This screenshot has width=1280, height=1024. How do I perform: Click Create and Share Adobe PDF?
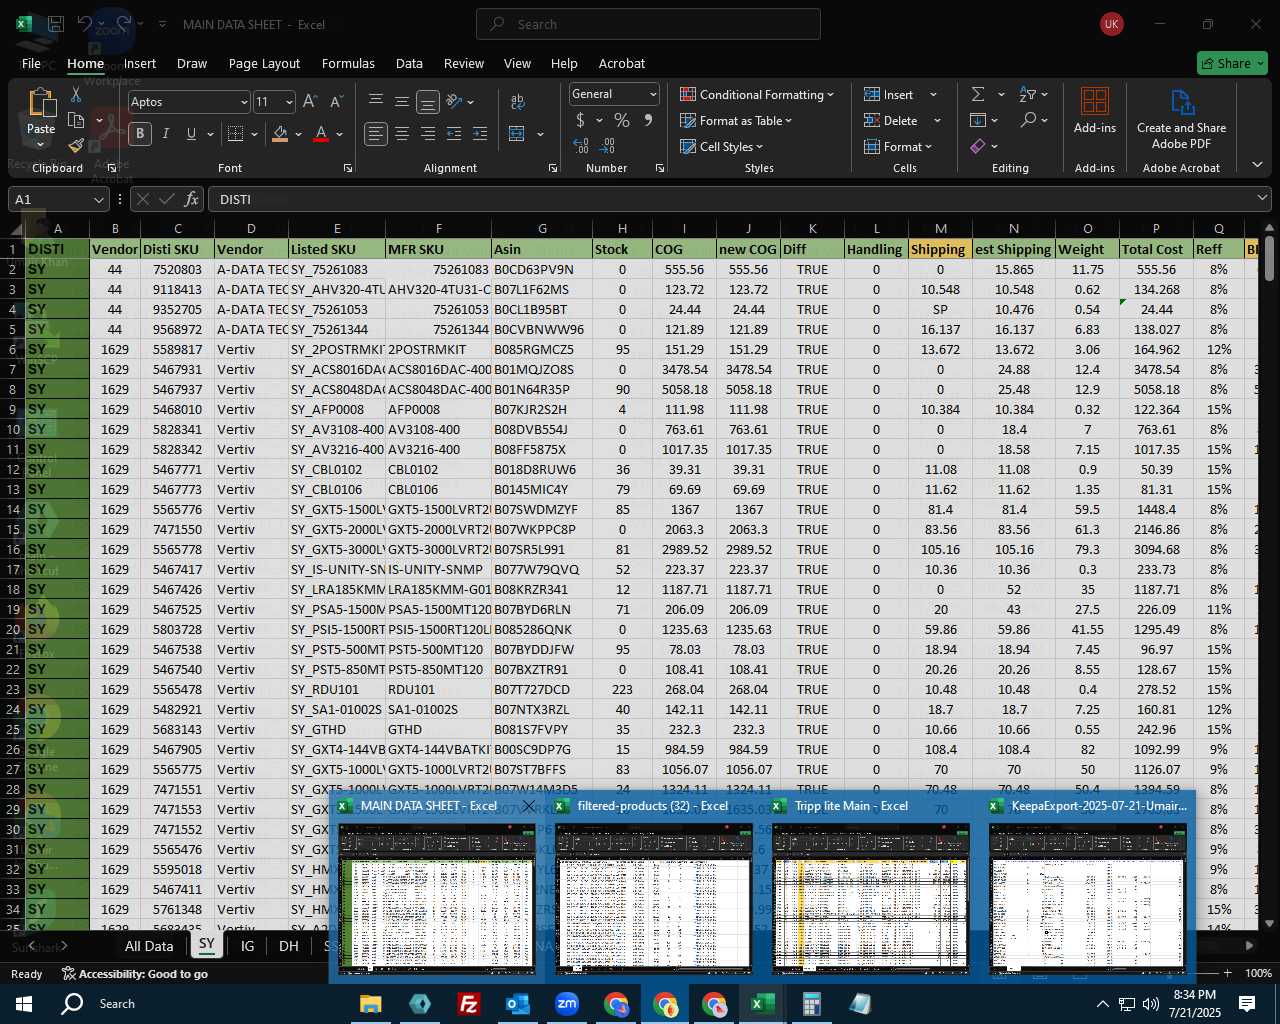tap(1181, 119)
